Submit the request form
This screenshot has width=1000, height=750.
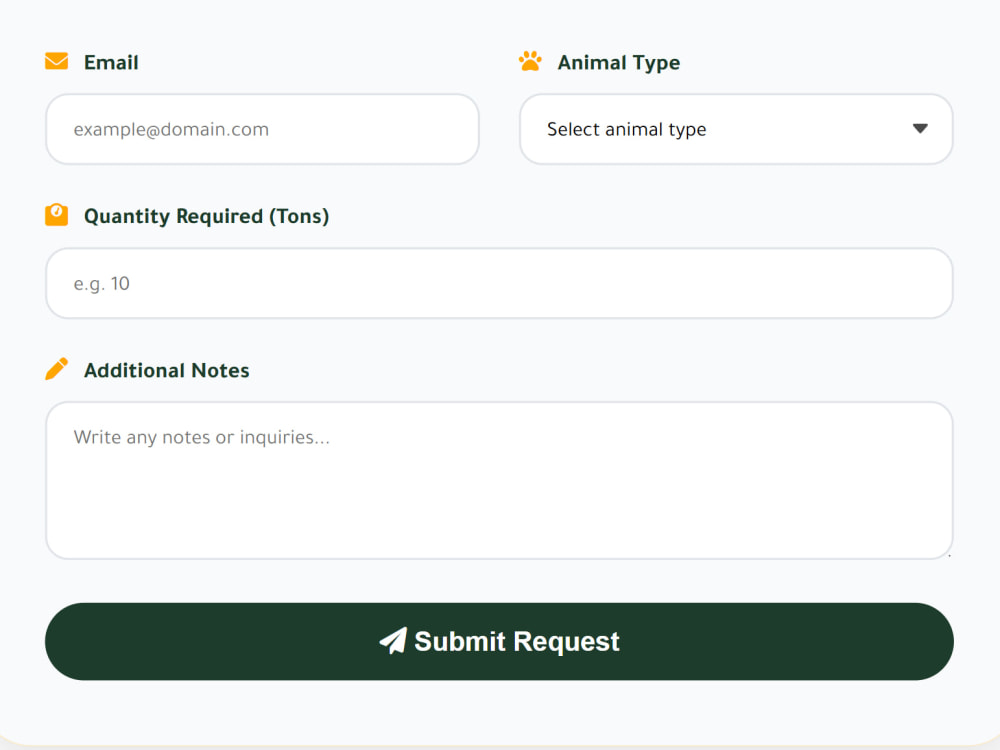point(499,641)
